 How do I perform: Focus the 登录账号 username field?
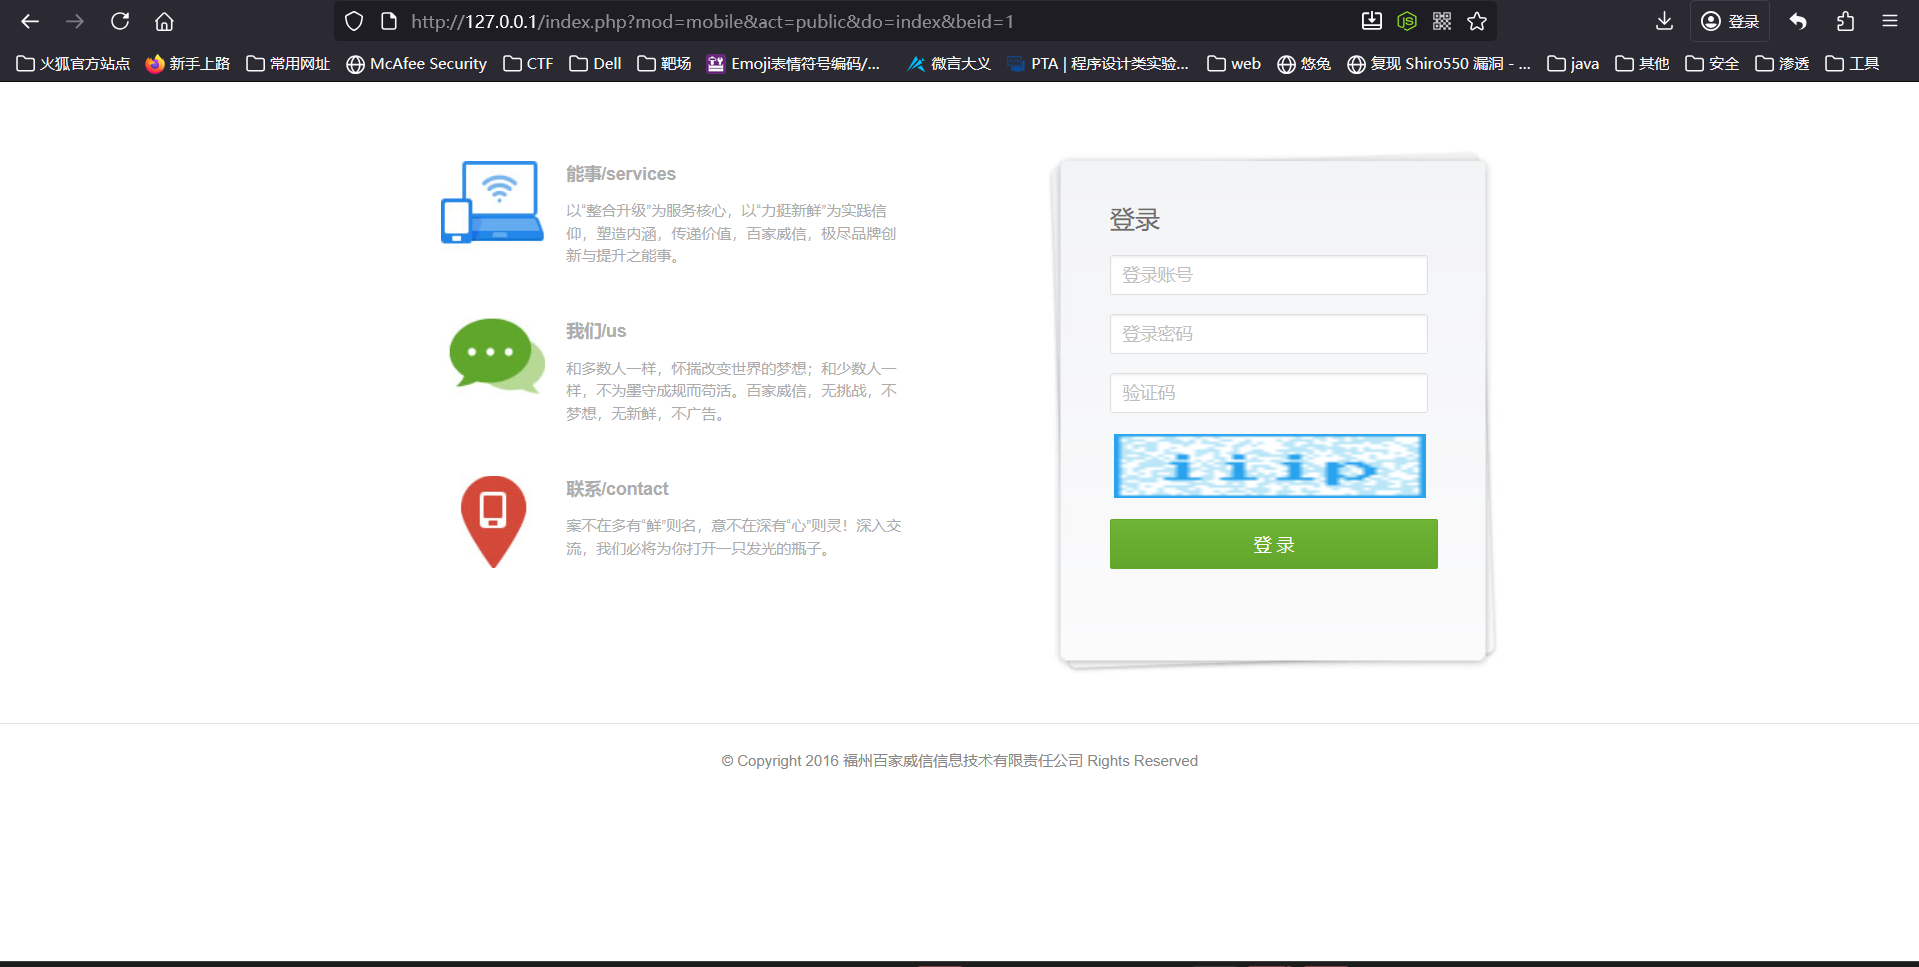pos(1268,275)
